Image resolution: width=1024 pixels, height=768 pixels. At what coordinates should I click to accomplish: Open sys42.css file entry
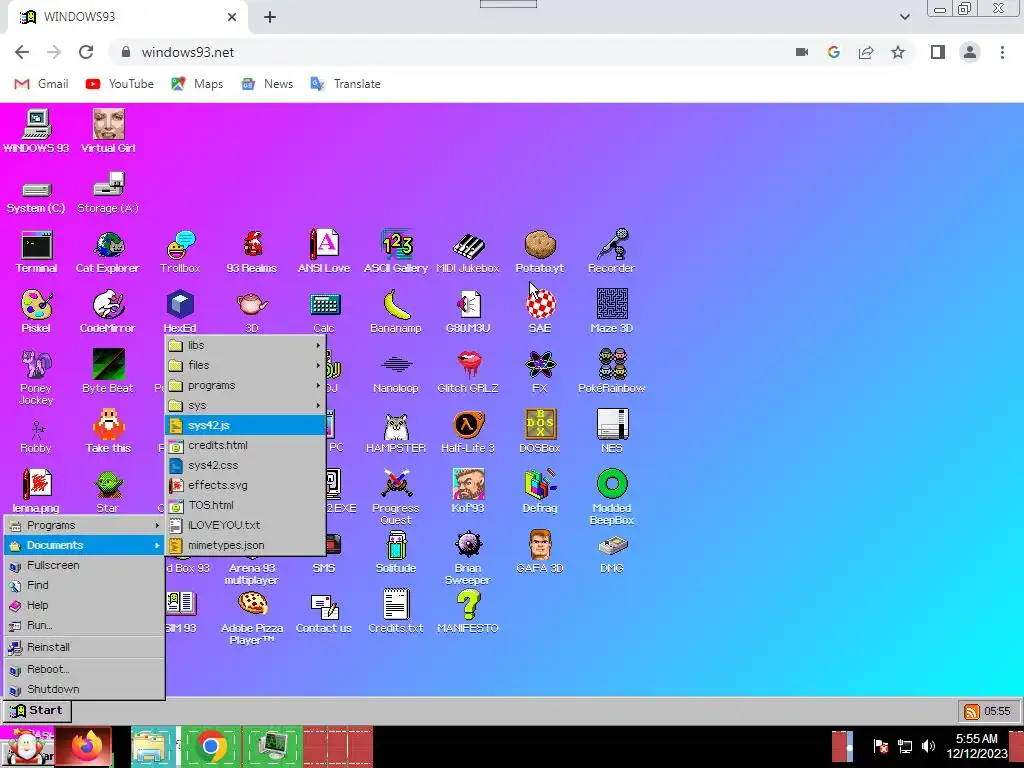pos(246,465)
